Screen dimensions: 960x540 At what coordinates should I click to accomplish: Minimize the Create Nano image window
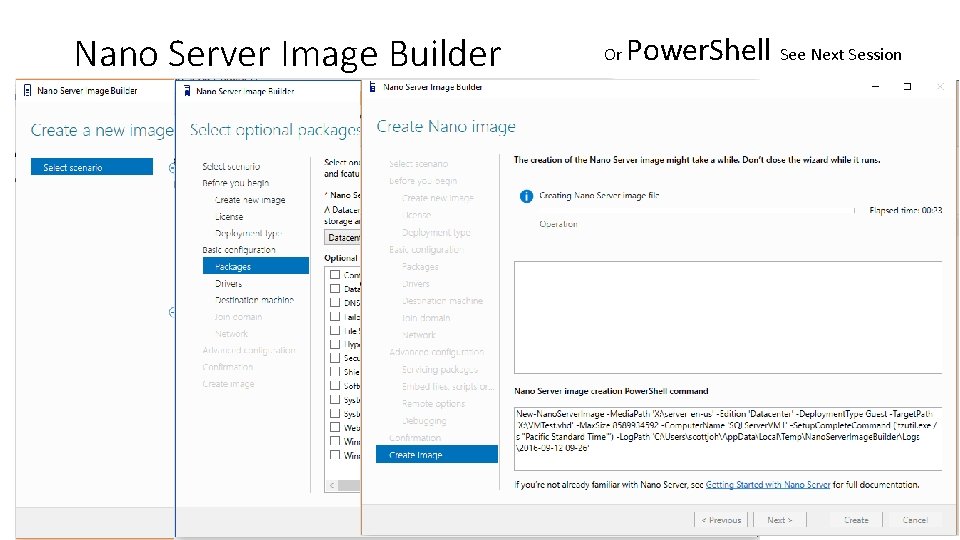[x=876, y=87]
